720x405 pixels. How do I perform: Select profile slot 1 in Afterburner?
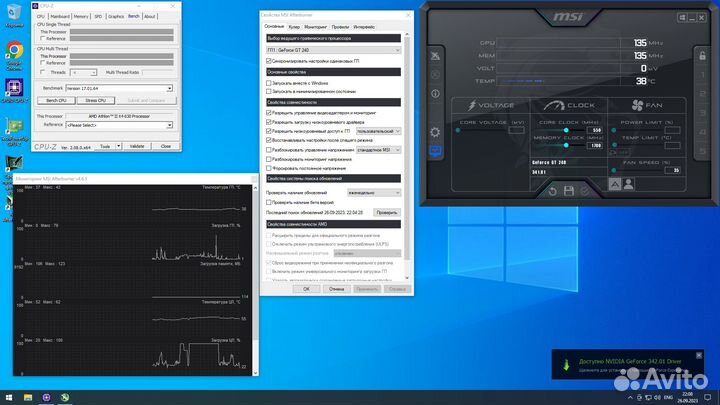702,75
